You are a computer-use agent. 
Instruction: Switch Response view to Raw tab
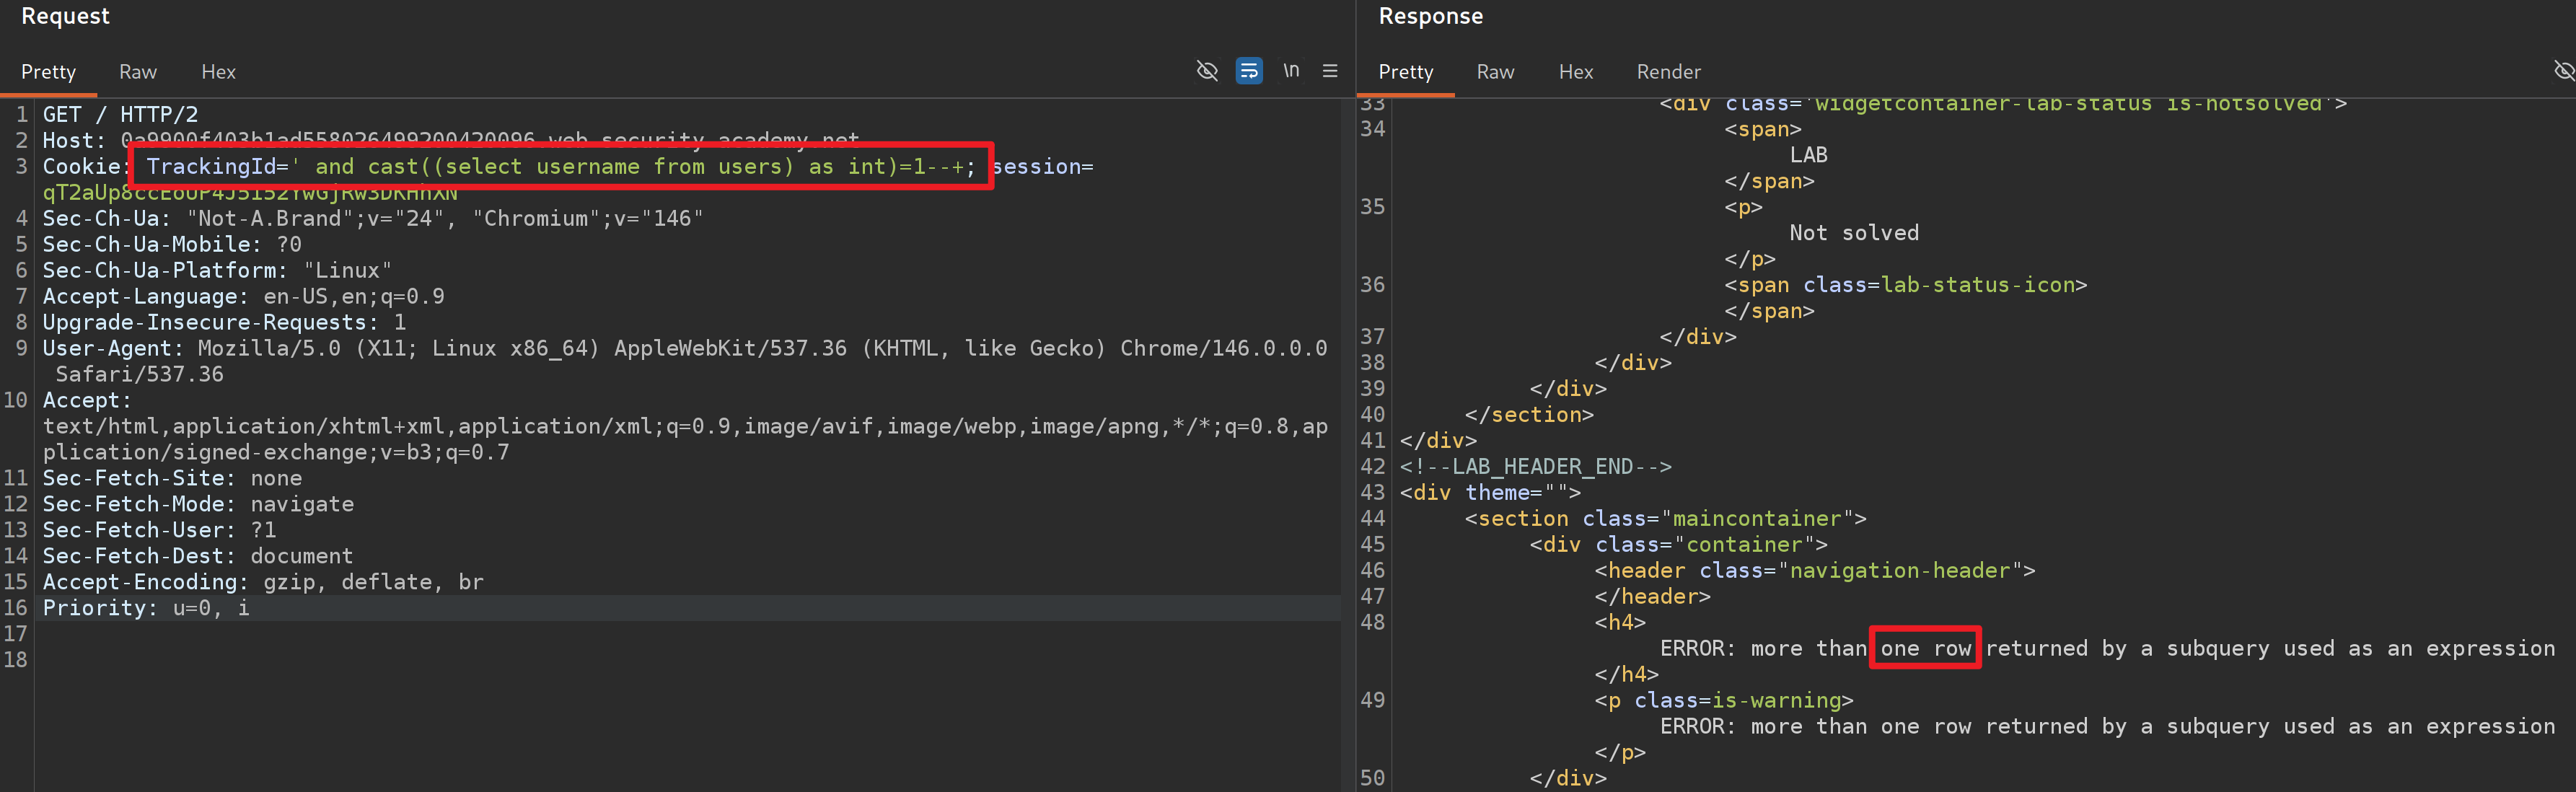point(1495,72)
